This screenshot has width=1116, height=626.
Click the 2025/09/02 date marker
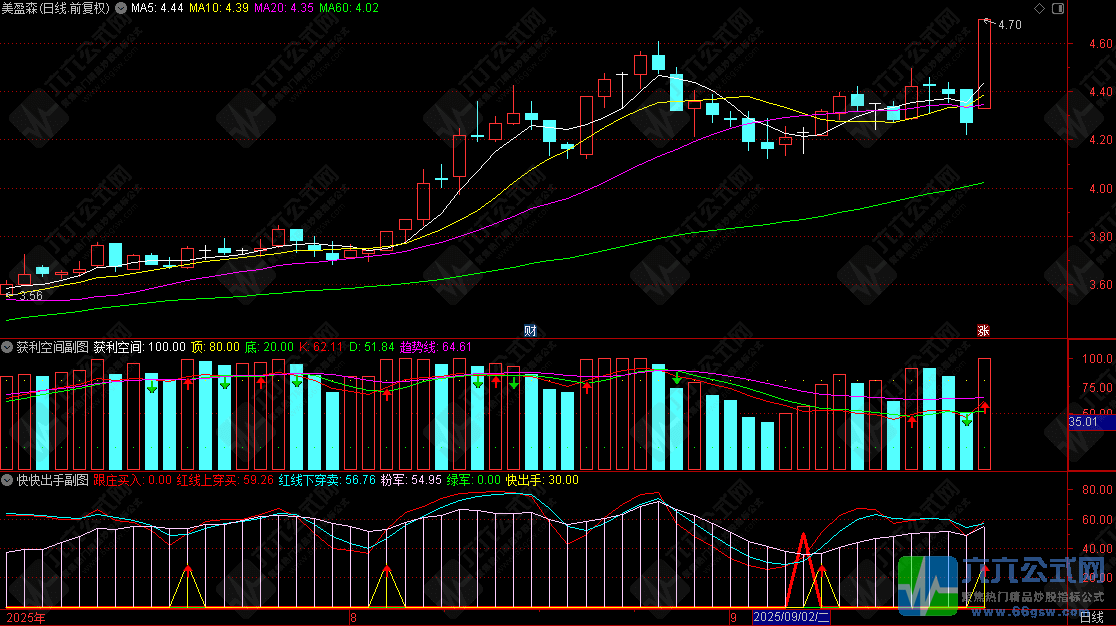791,617
